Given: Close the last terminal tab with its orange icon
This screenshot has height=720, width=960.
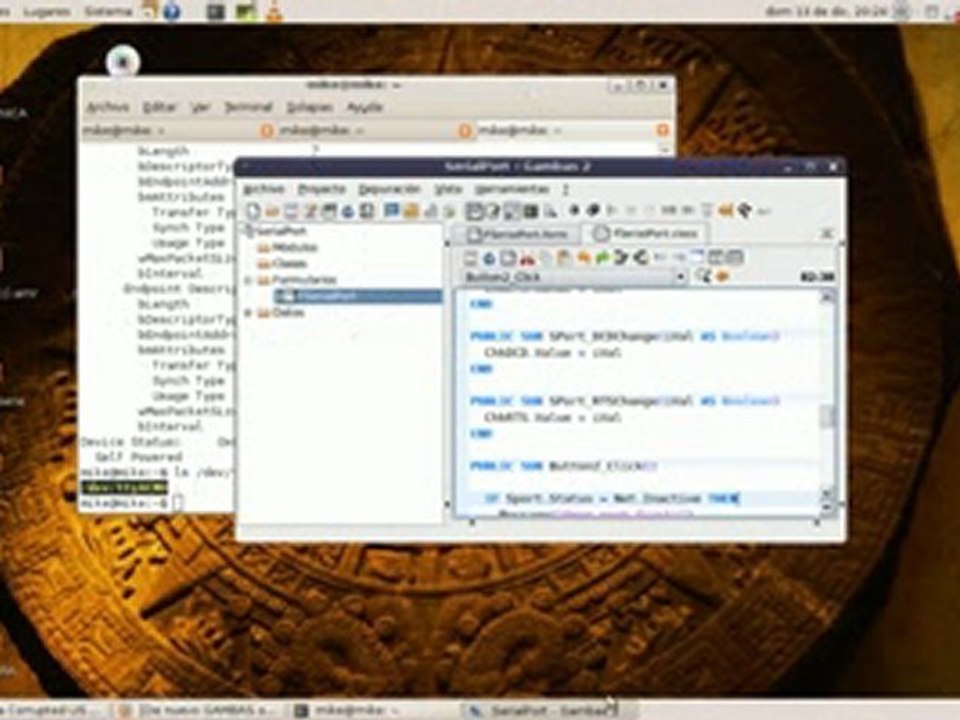Looking at the screenshot, I should pos(662,130).
